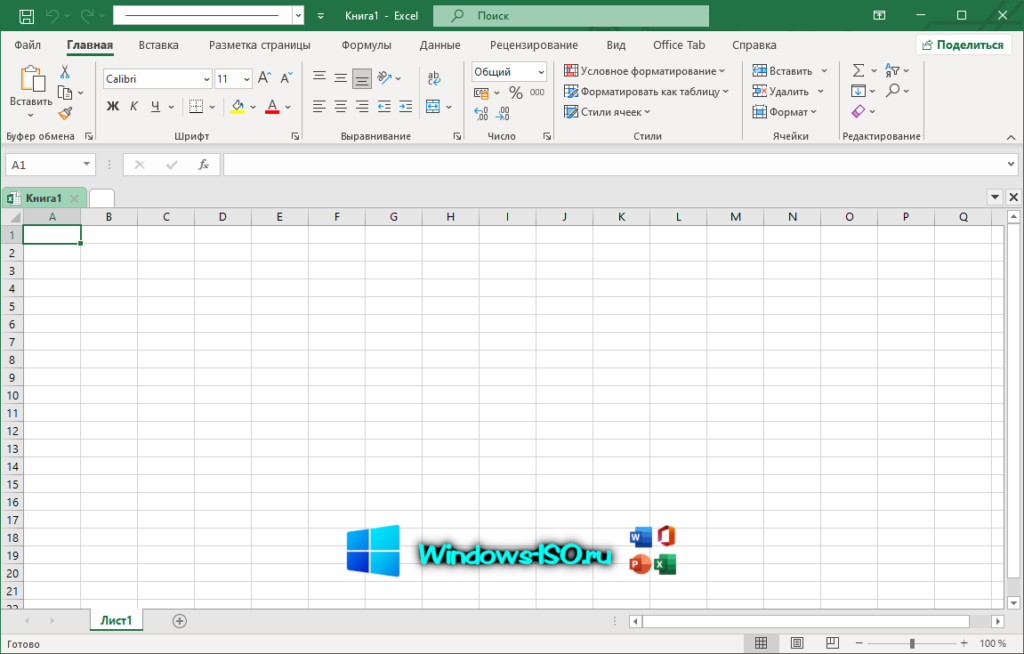Open the Файл menu
This screenshot has height=654, width=1024.
(27, 45)
